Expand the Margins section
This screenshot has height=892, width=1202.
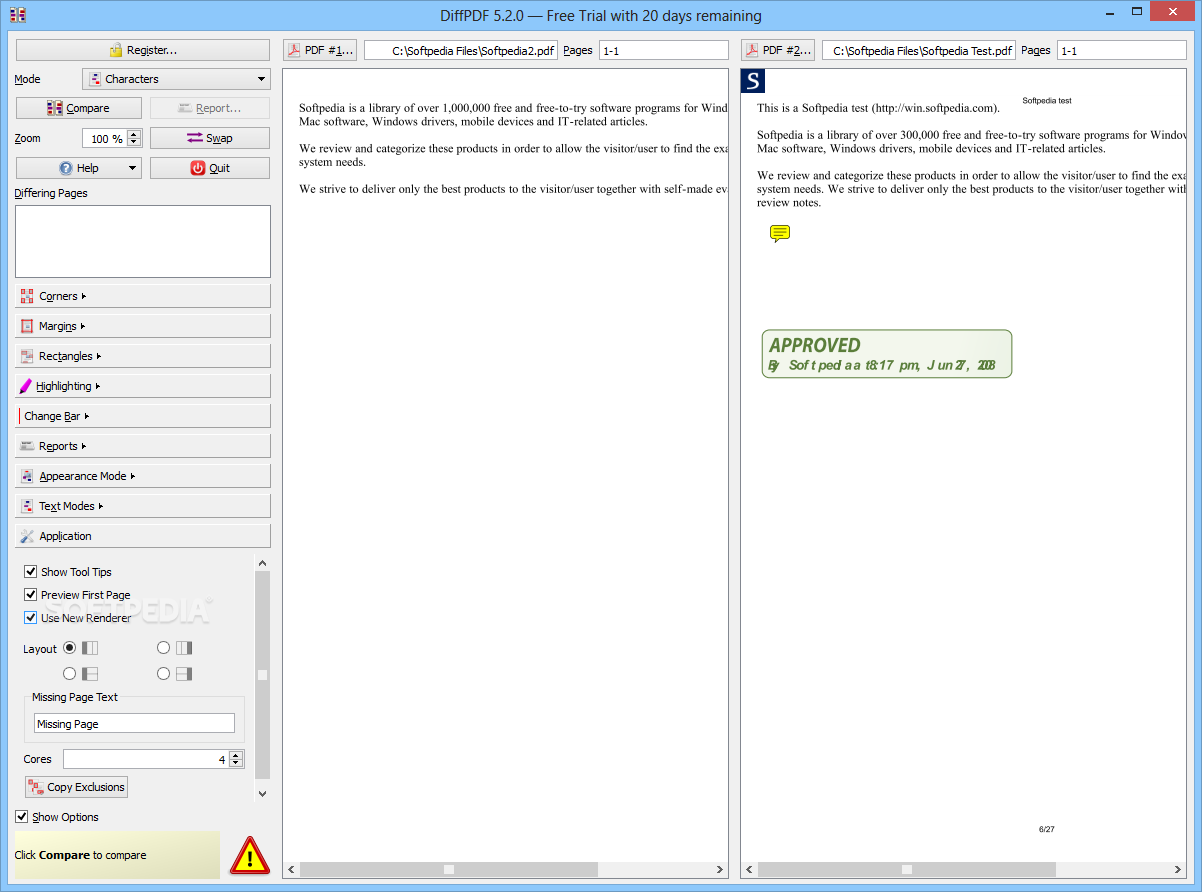(x=143, y=326)
